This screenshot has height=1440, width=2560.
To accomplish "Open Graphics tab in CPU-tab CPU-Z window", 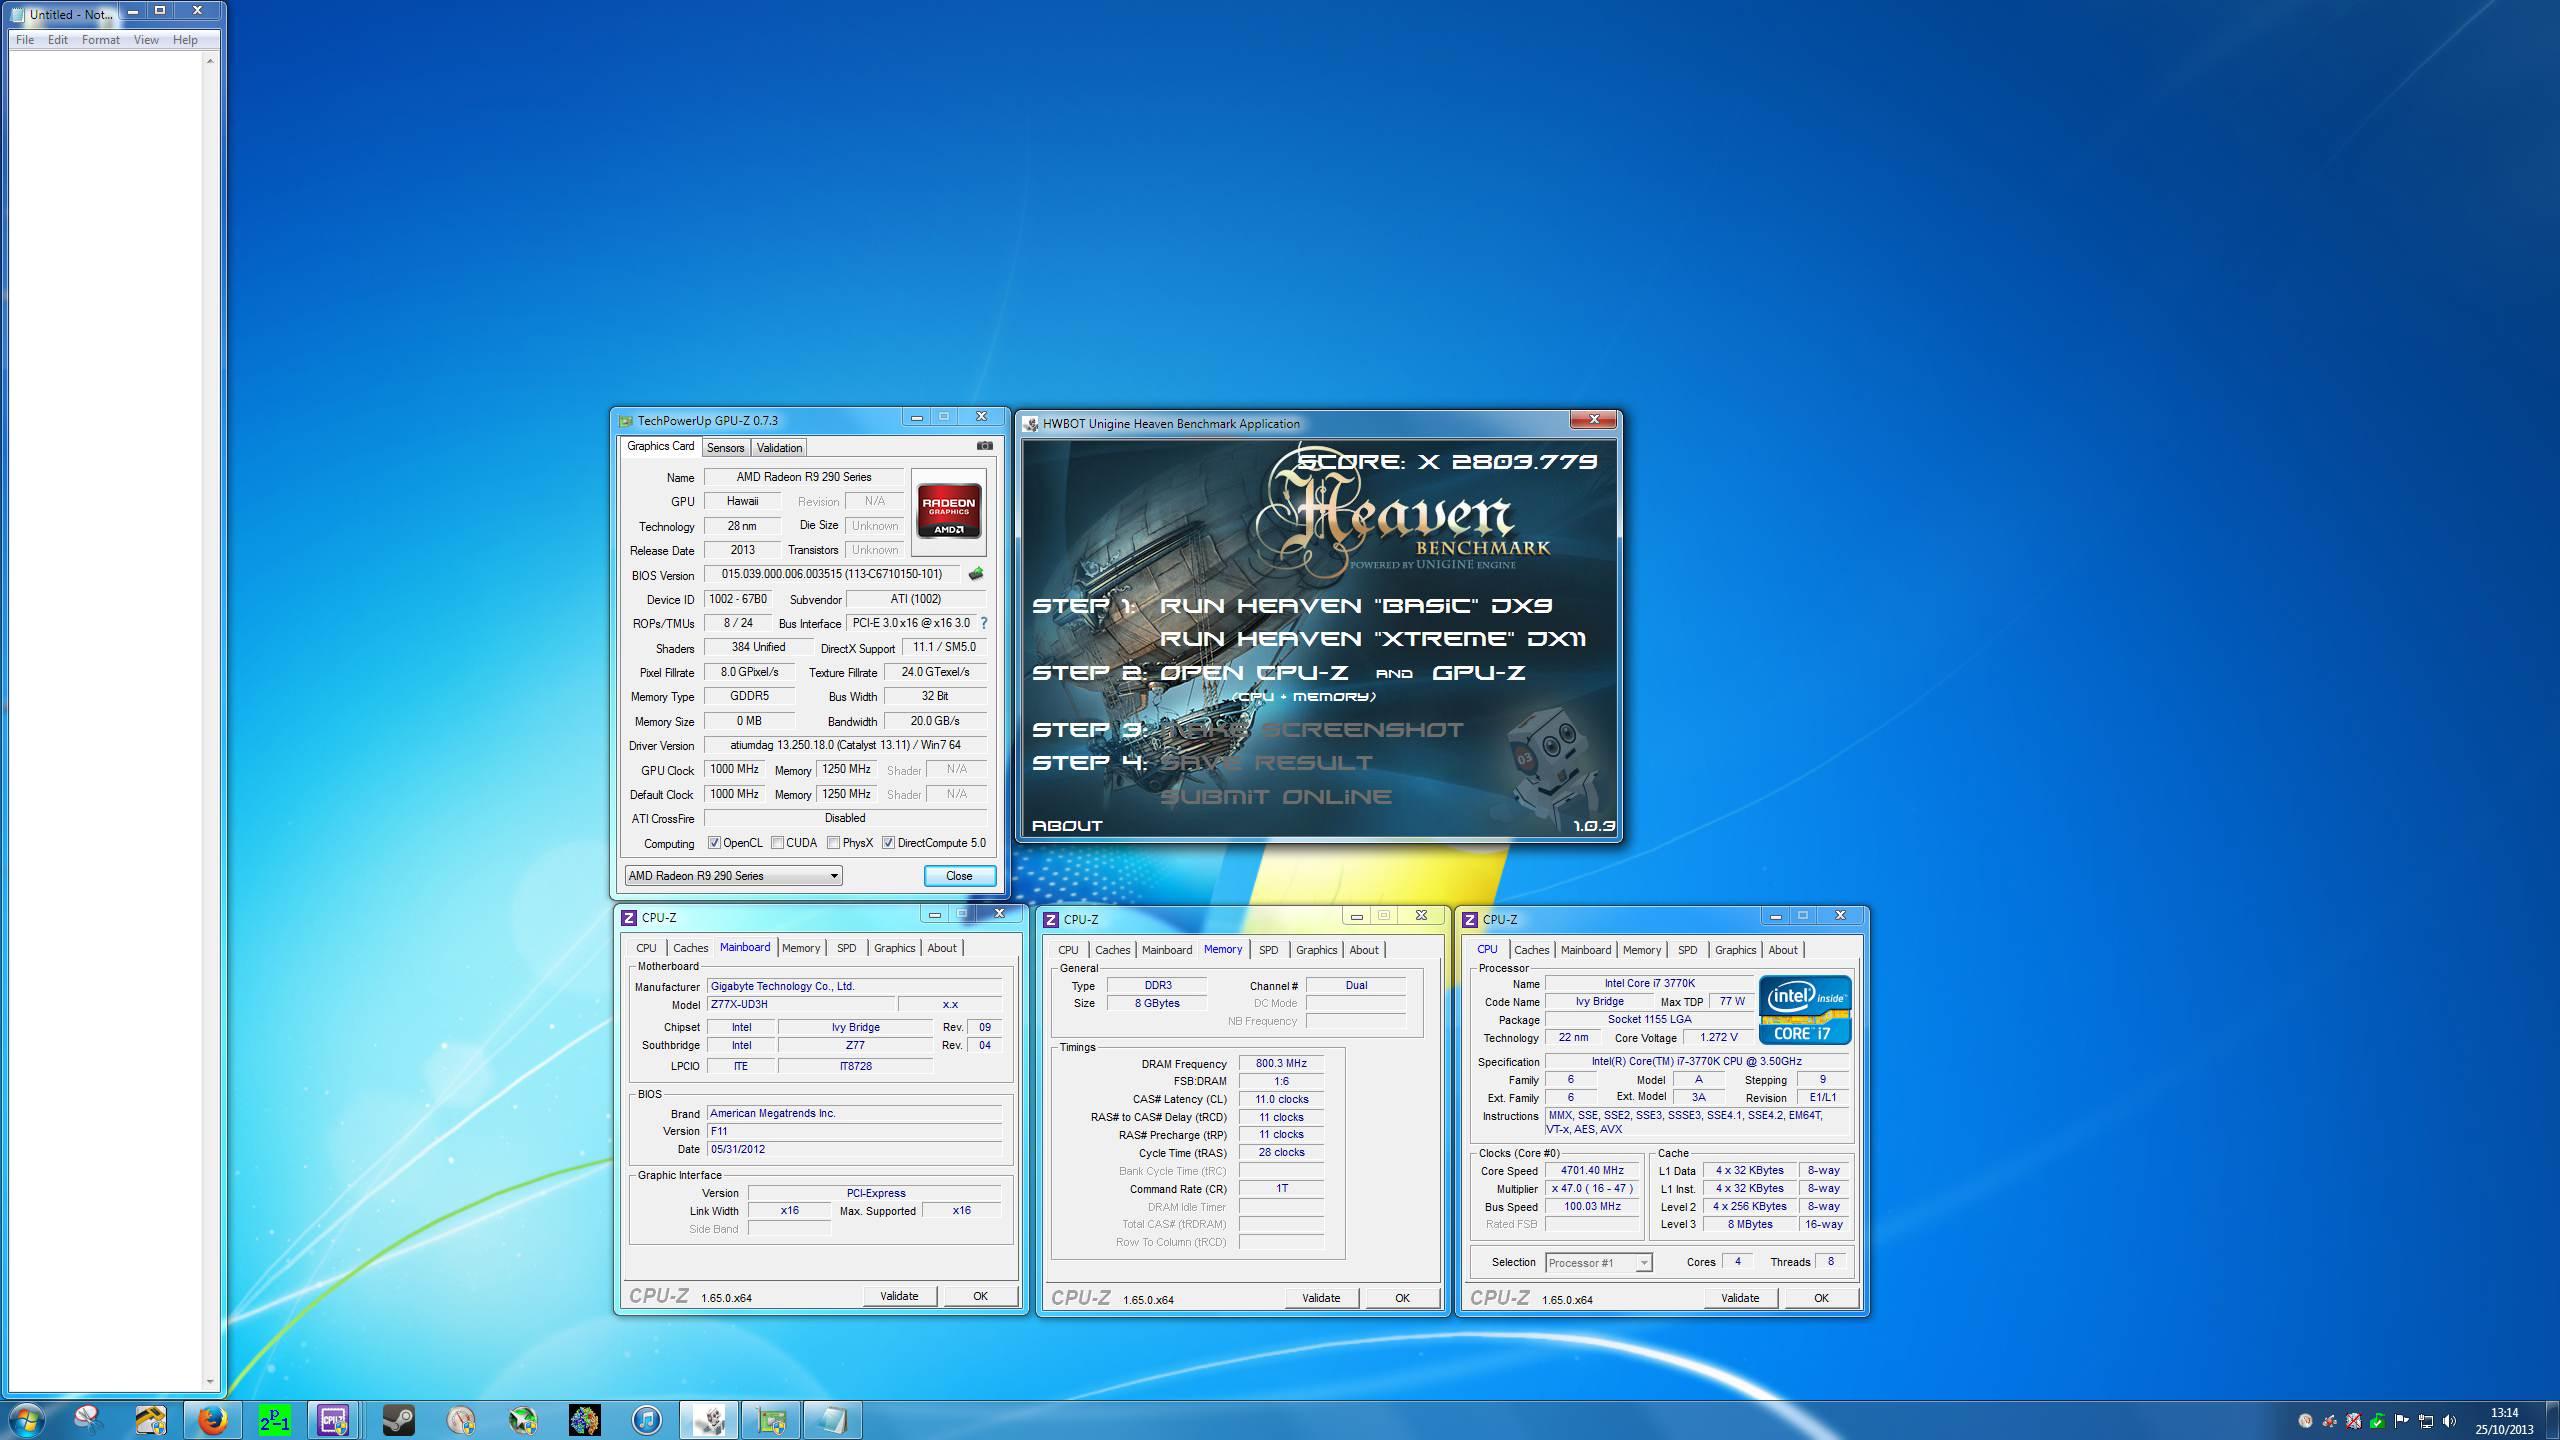I will point(1735,950).
